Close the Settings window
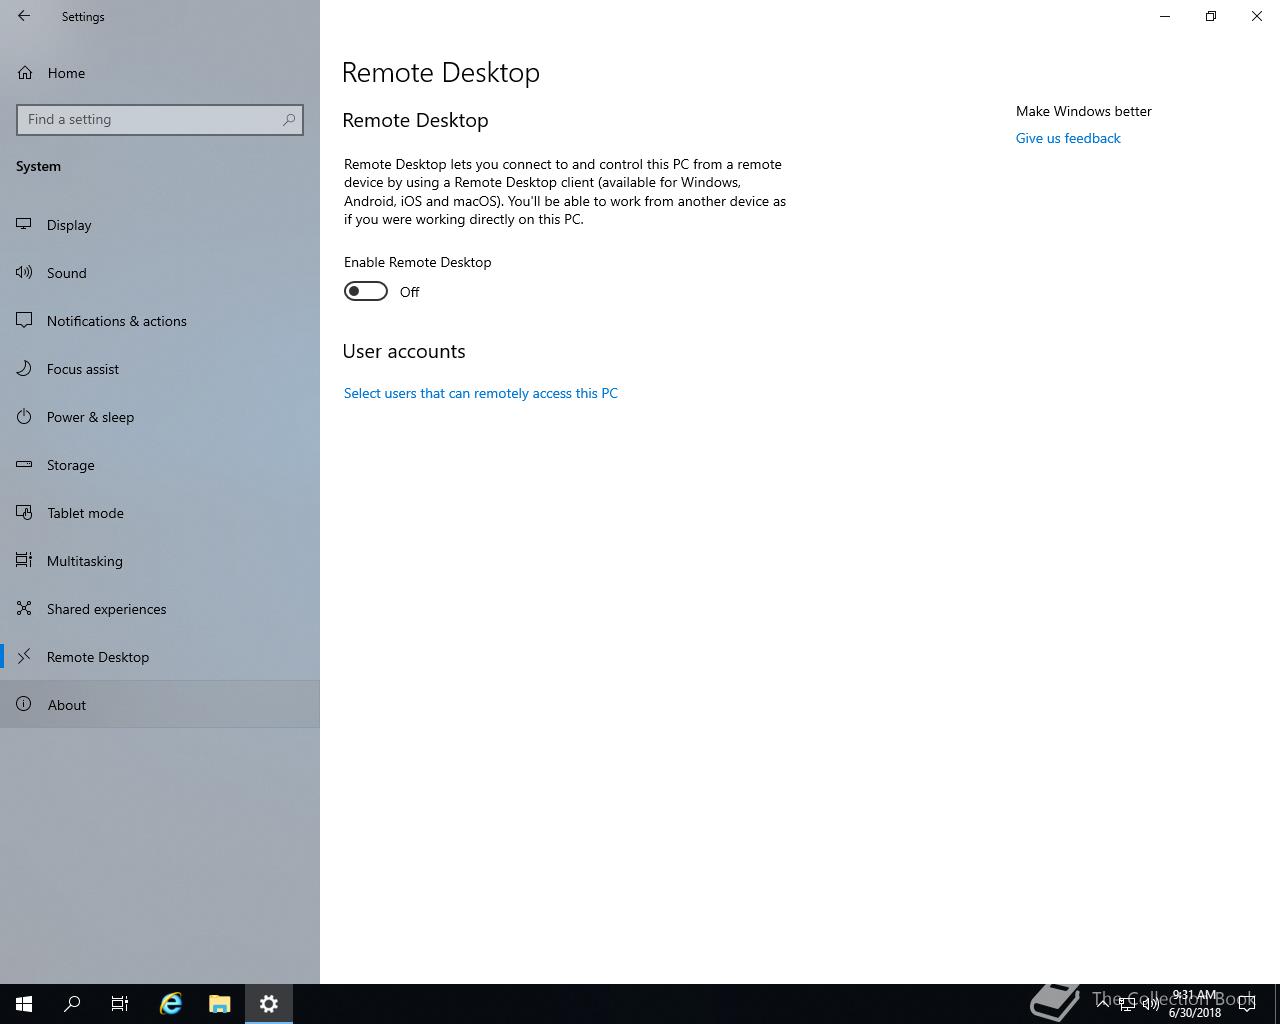The width and height of the screenshot is (1280, 1024). pos(1257,16)
